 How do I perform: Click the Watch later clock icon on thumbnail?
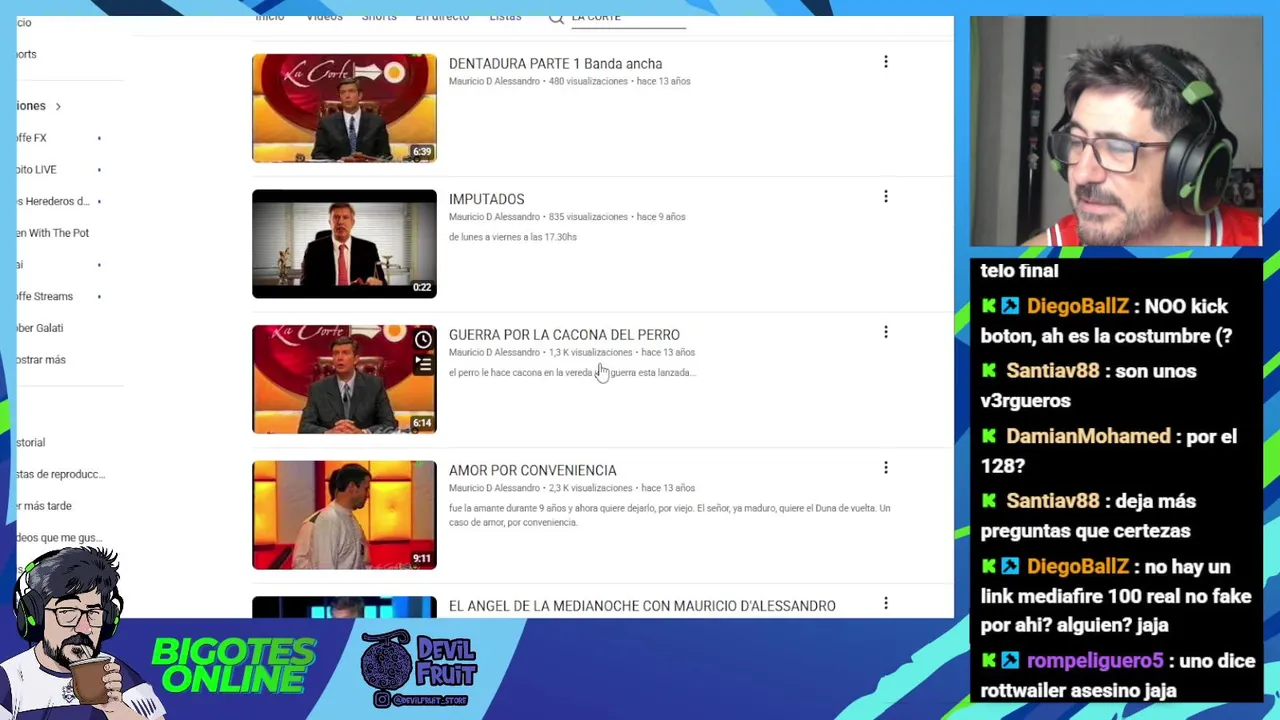coord(423,340)
